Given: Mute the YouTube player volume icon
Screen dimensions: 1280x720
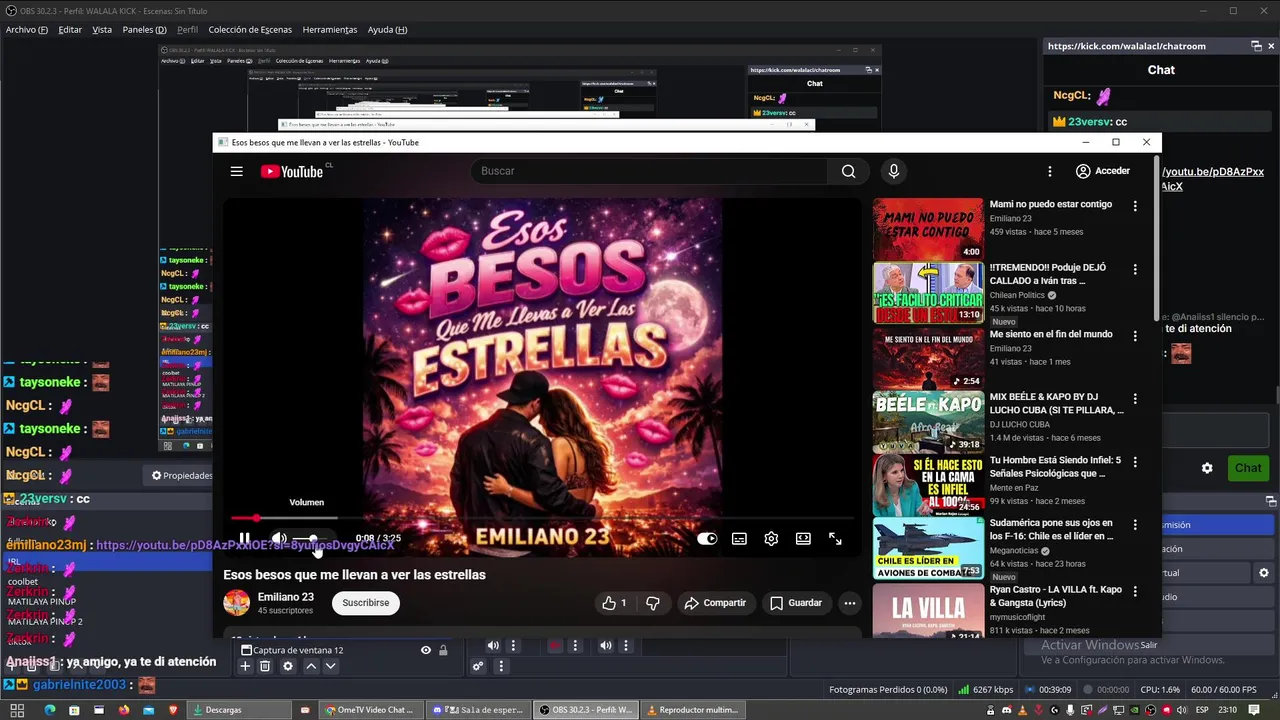Looking at the screenshot, I should pos(279,539).
